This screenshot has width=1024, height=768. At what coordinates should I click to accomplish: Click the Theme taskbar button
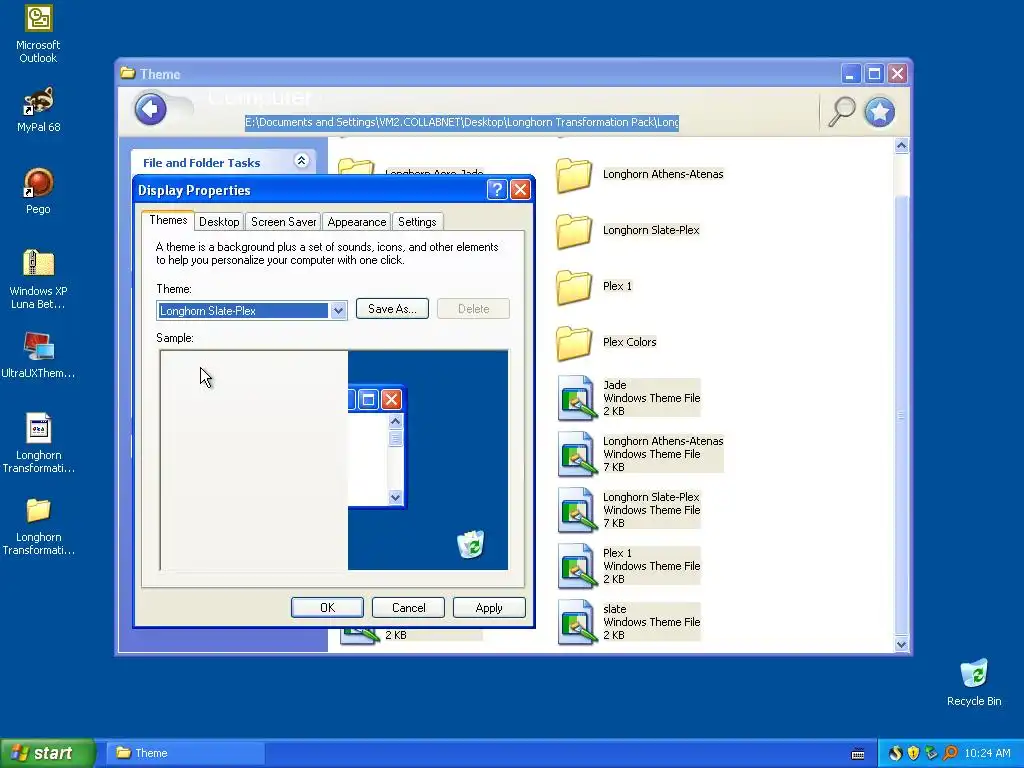pos(185,753)
